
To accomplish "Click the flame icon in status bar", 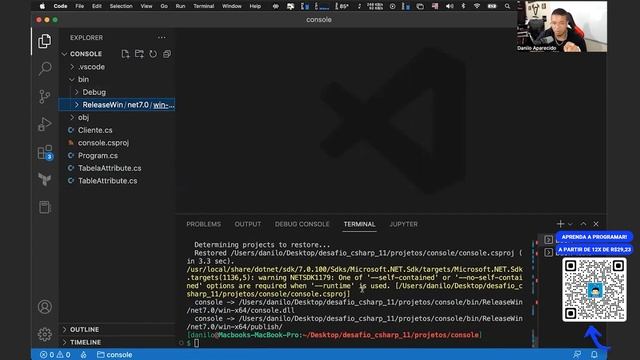I will (83, 355).
